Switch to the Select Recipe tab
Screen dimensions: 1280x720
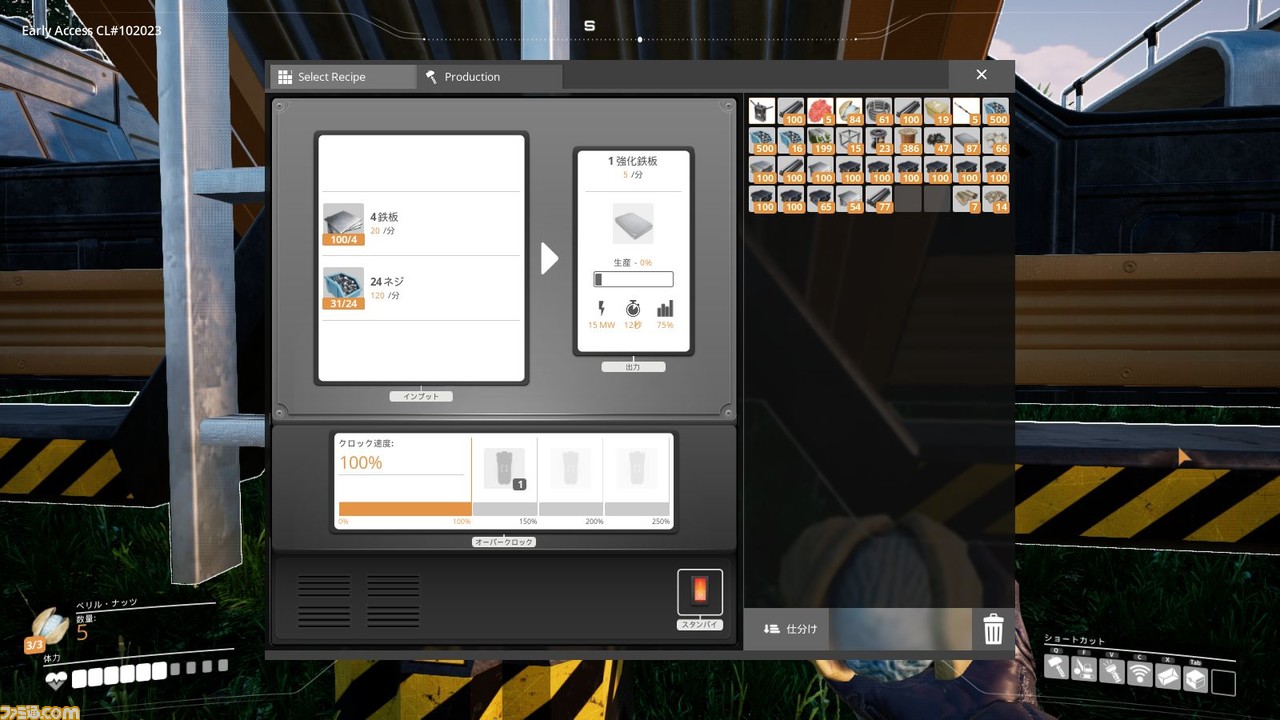tap(342, 77)
